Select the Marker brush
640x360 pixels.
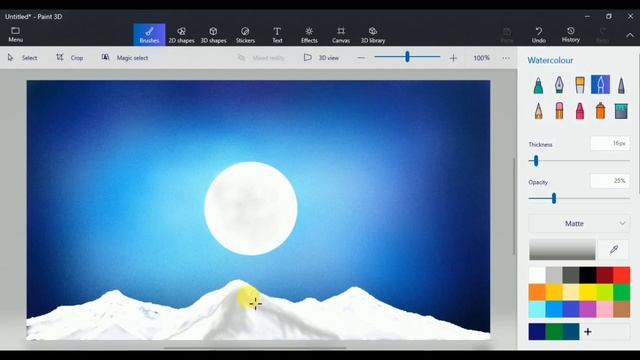[538, 85]
